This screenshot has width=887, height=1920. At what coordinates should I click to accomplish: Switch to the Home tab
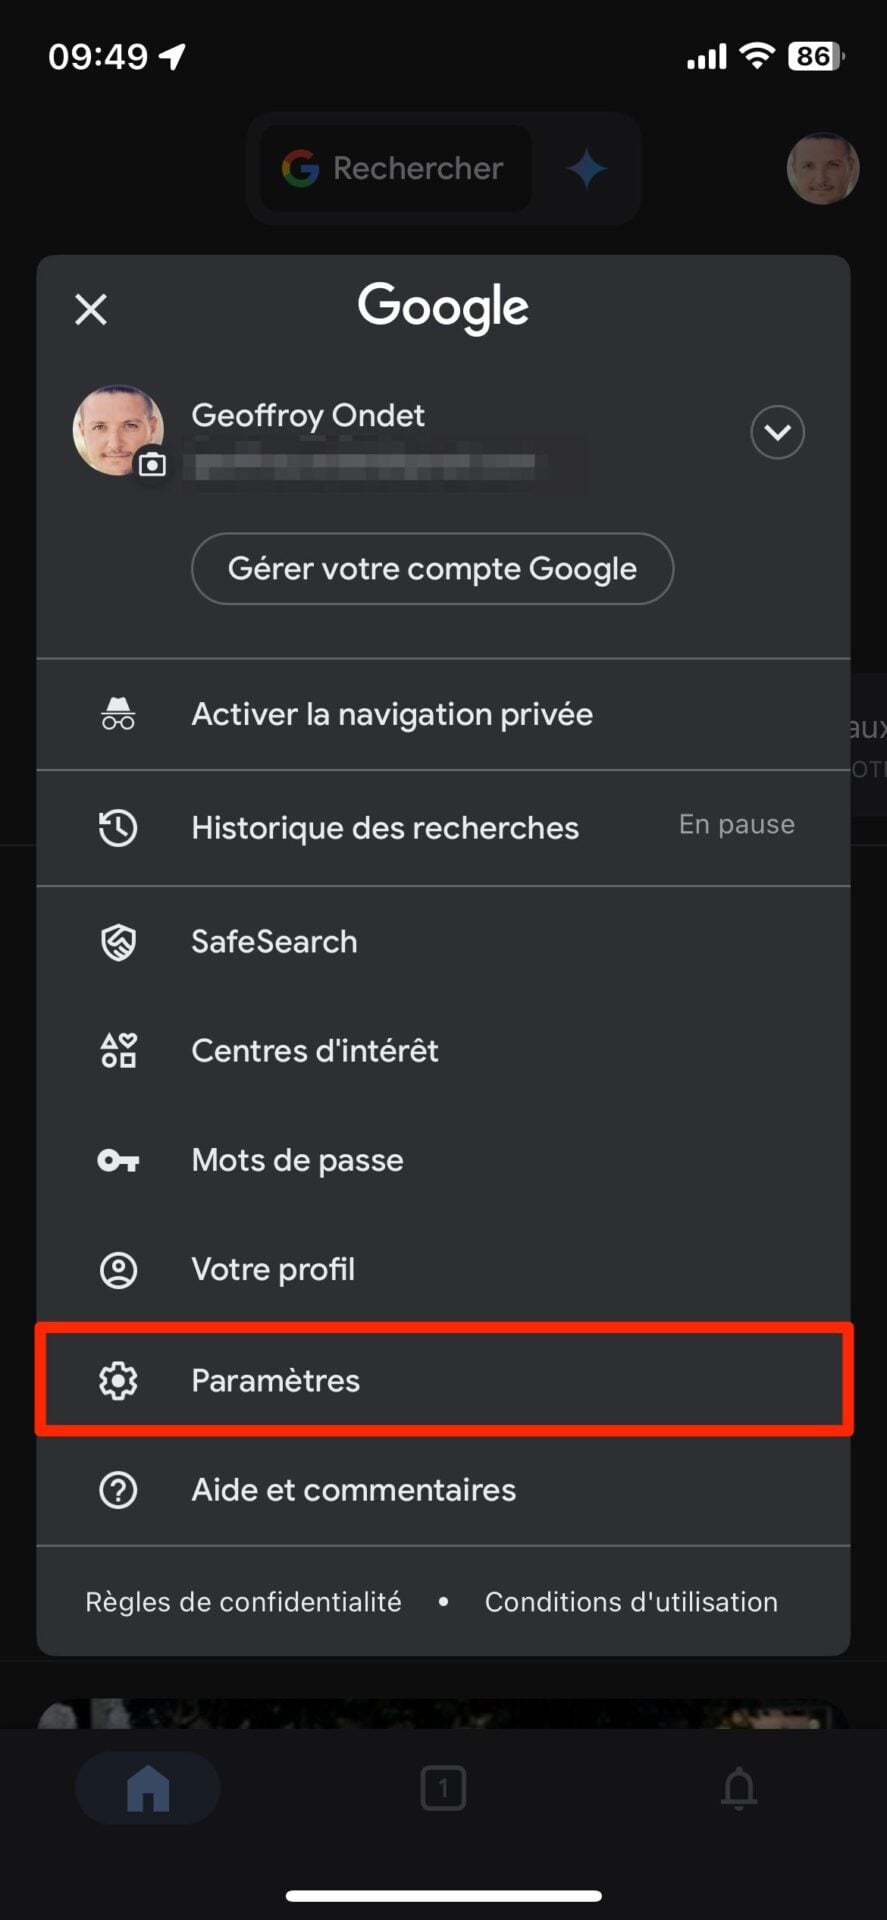[148, 1787]
